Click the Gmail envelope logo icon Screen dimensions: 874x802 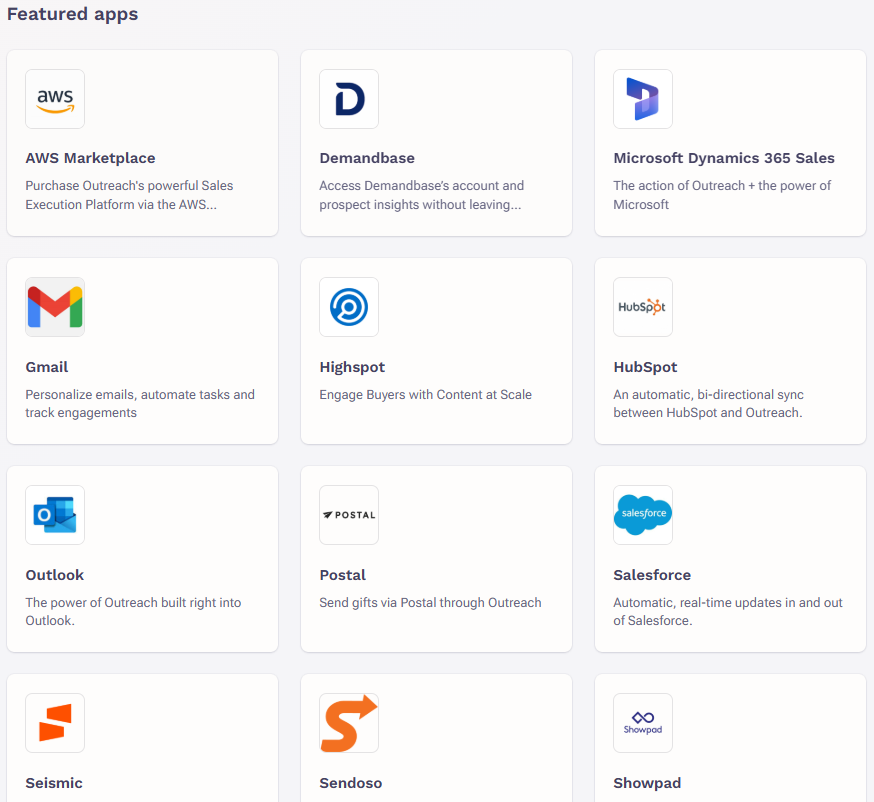coord(55,307)
